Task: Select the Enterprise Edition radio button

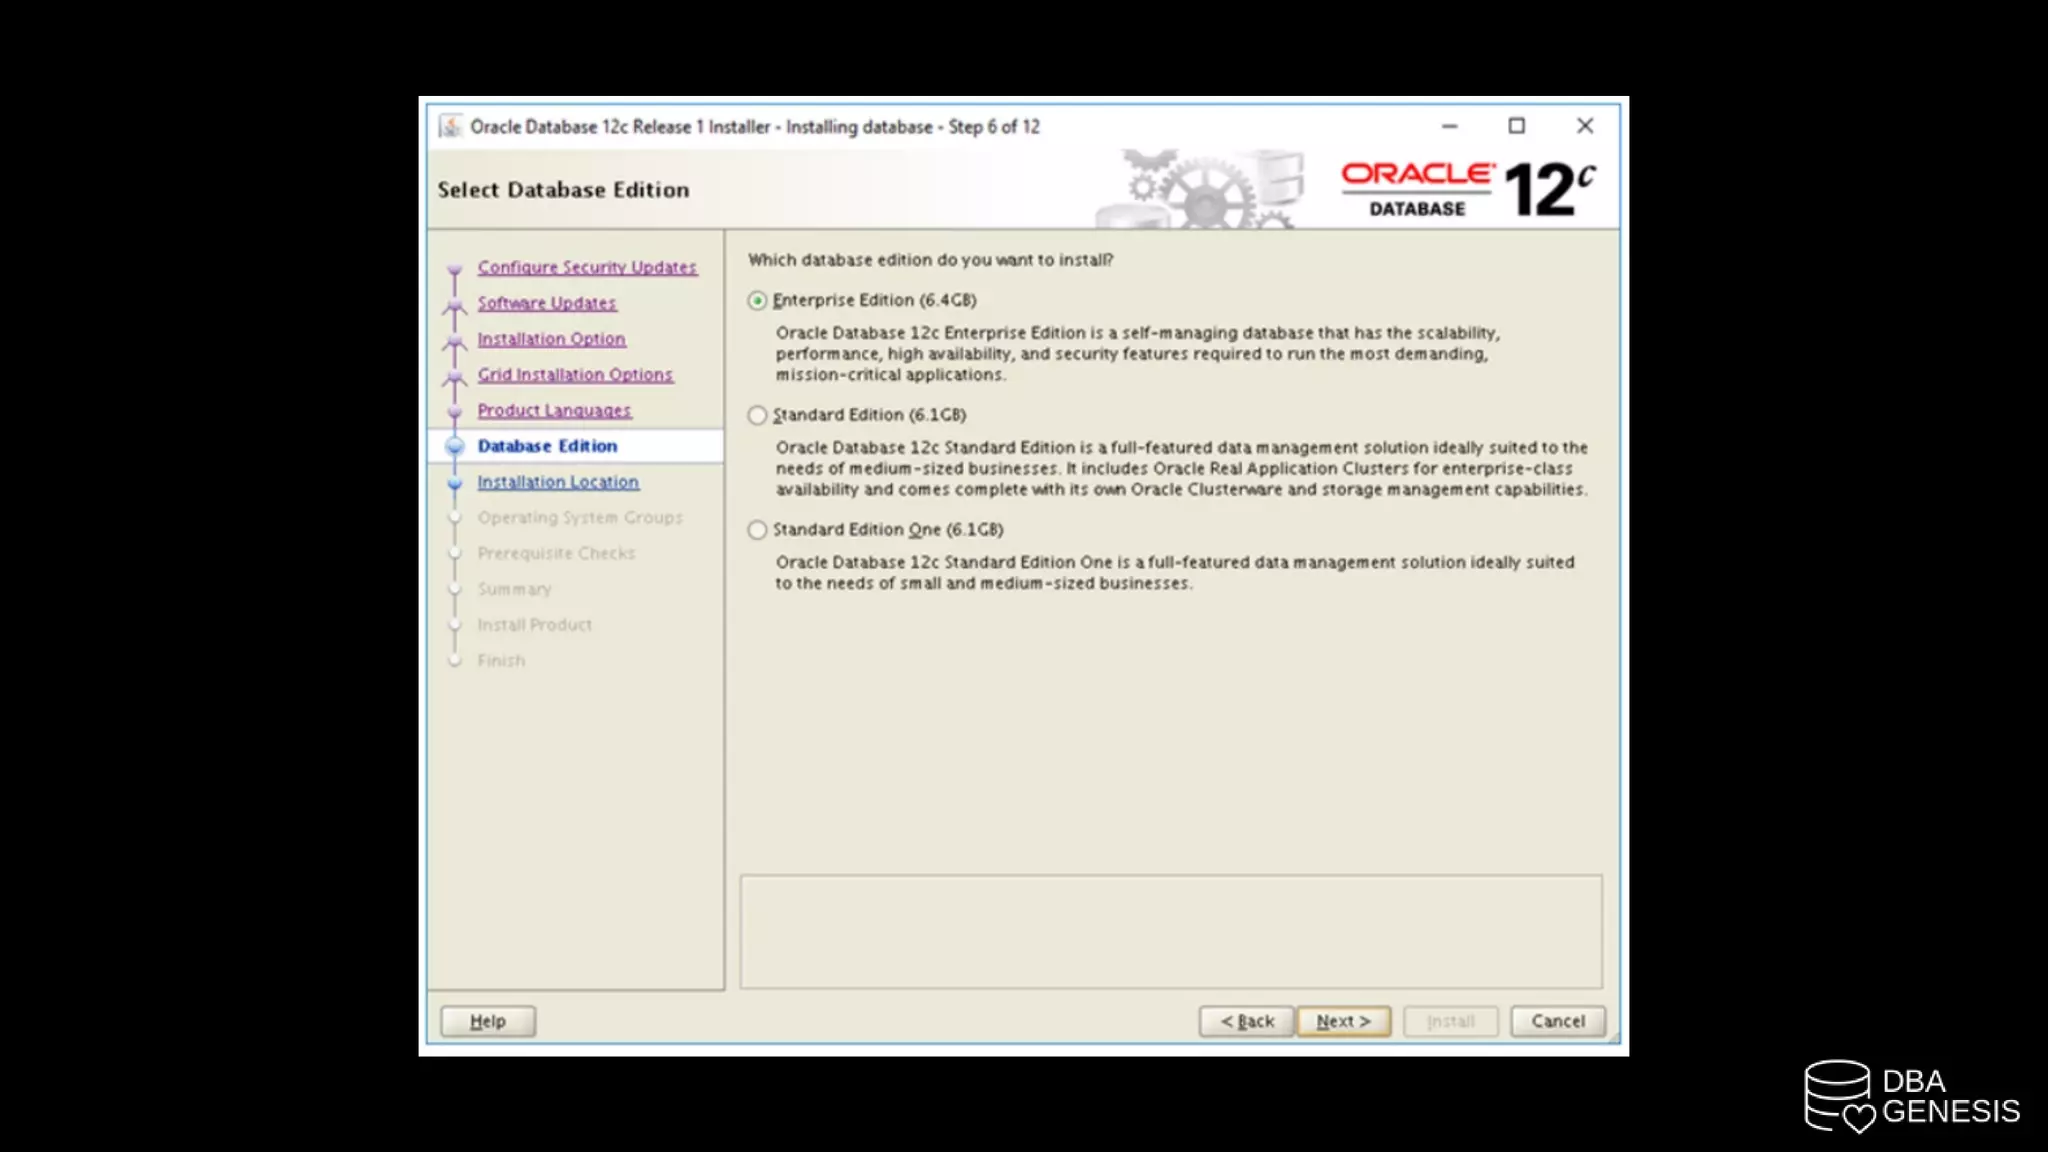Action: [758, 300]
